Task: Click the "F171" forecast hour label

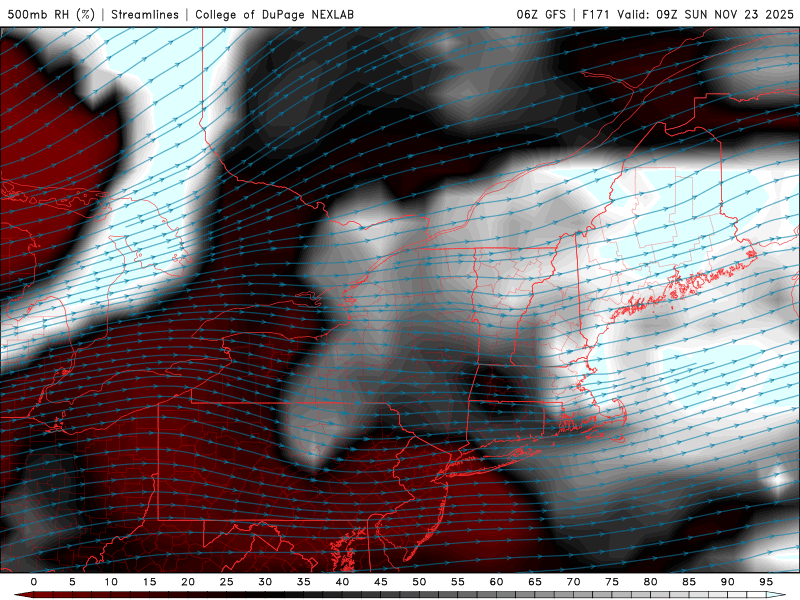Action: coord(596,14)
